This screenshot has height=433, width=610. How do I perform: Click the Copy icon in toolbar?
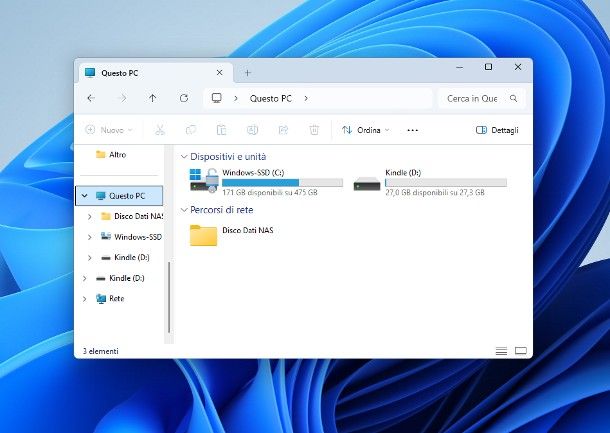[191, 130]
